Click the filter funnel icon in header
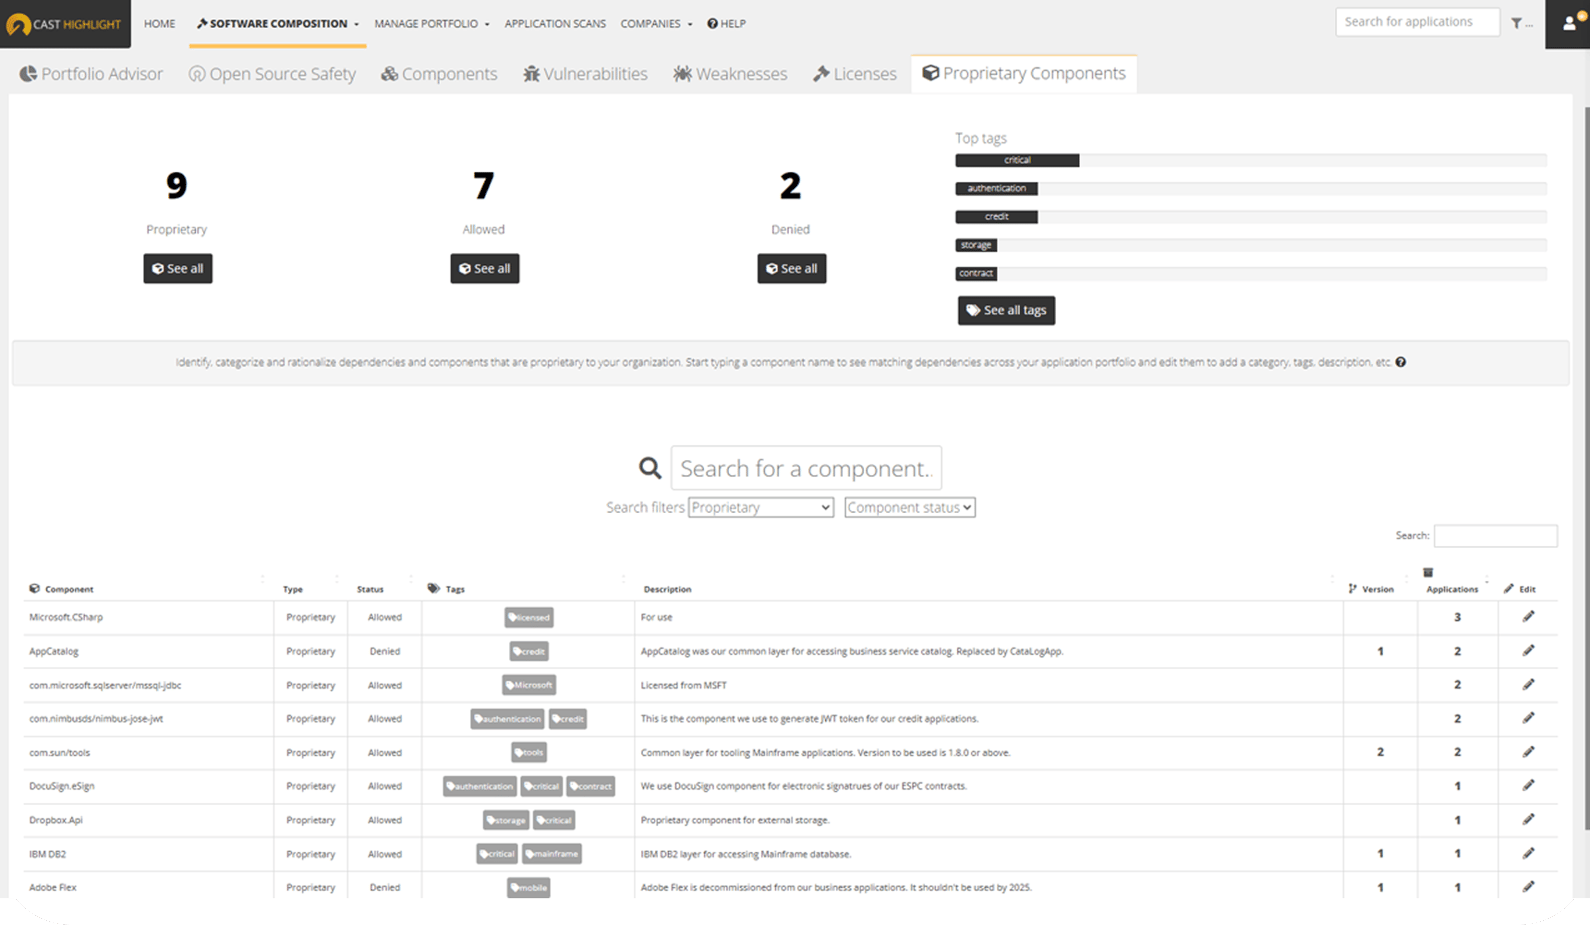The image size is (1590, 925). tap(1517, 23)
